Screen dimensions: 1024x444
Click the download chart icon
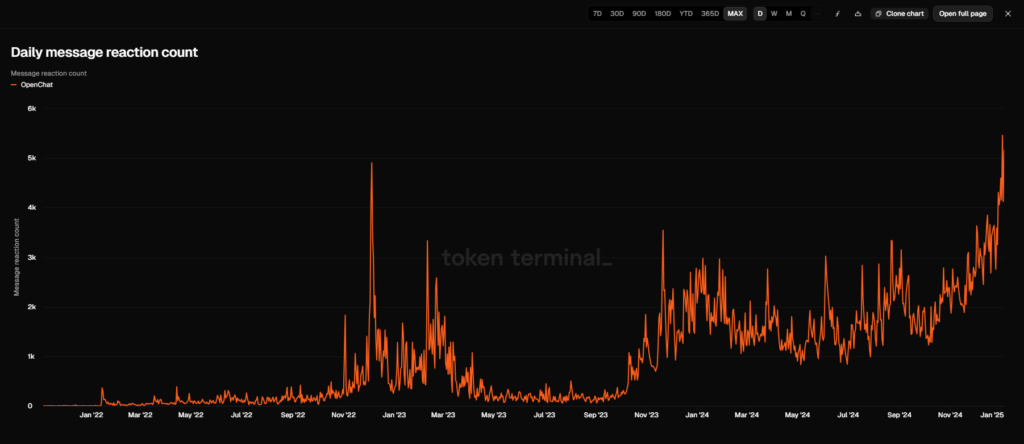(x=857, y=14)
